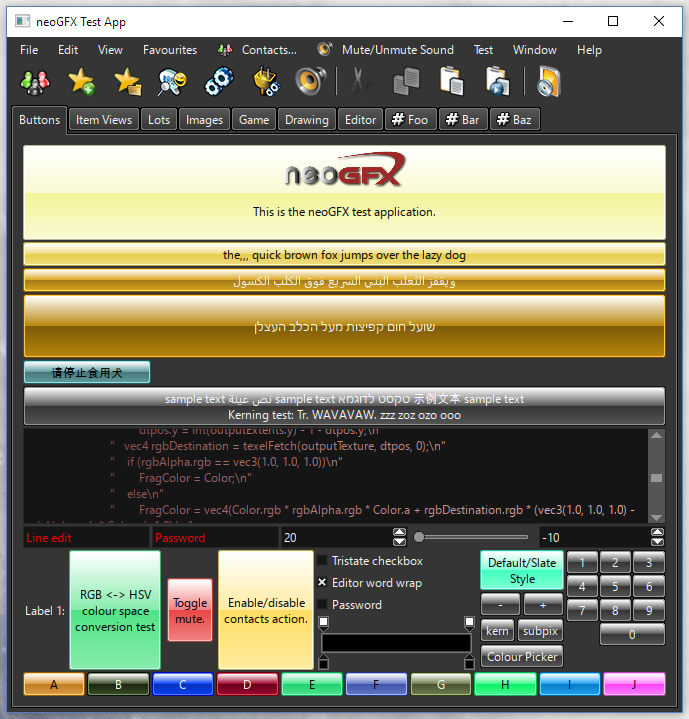The image size is (689, 719).
Task: Click the paste clipboard toolbar icon
Action: [452, 82]
